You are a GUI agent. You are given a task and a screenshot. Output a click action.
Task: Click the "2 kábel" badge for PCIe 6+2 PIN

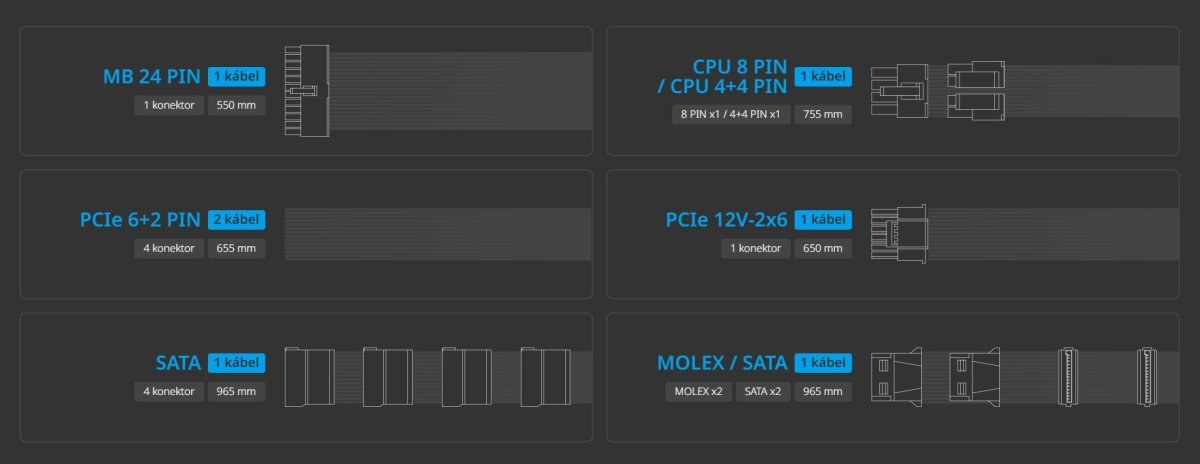pyautogui.click(x=236, y=220)
